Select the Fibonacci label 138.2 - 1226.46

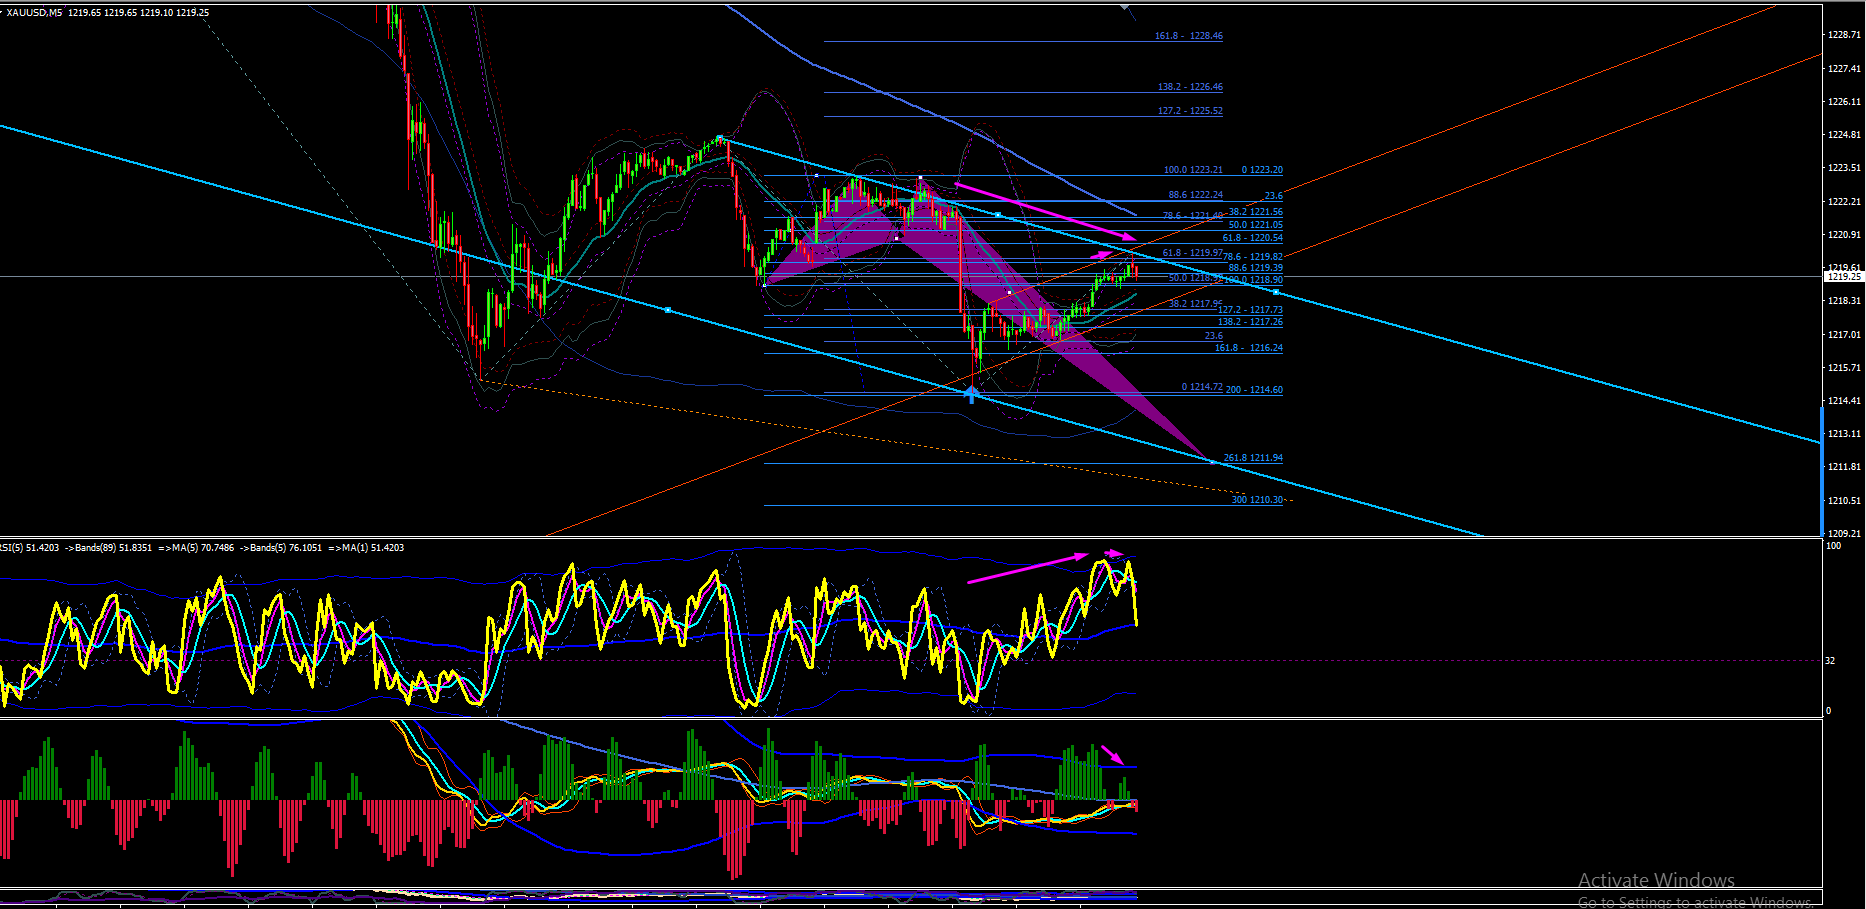point(1190,87)
